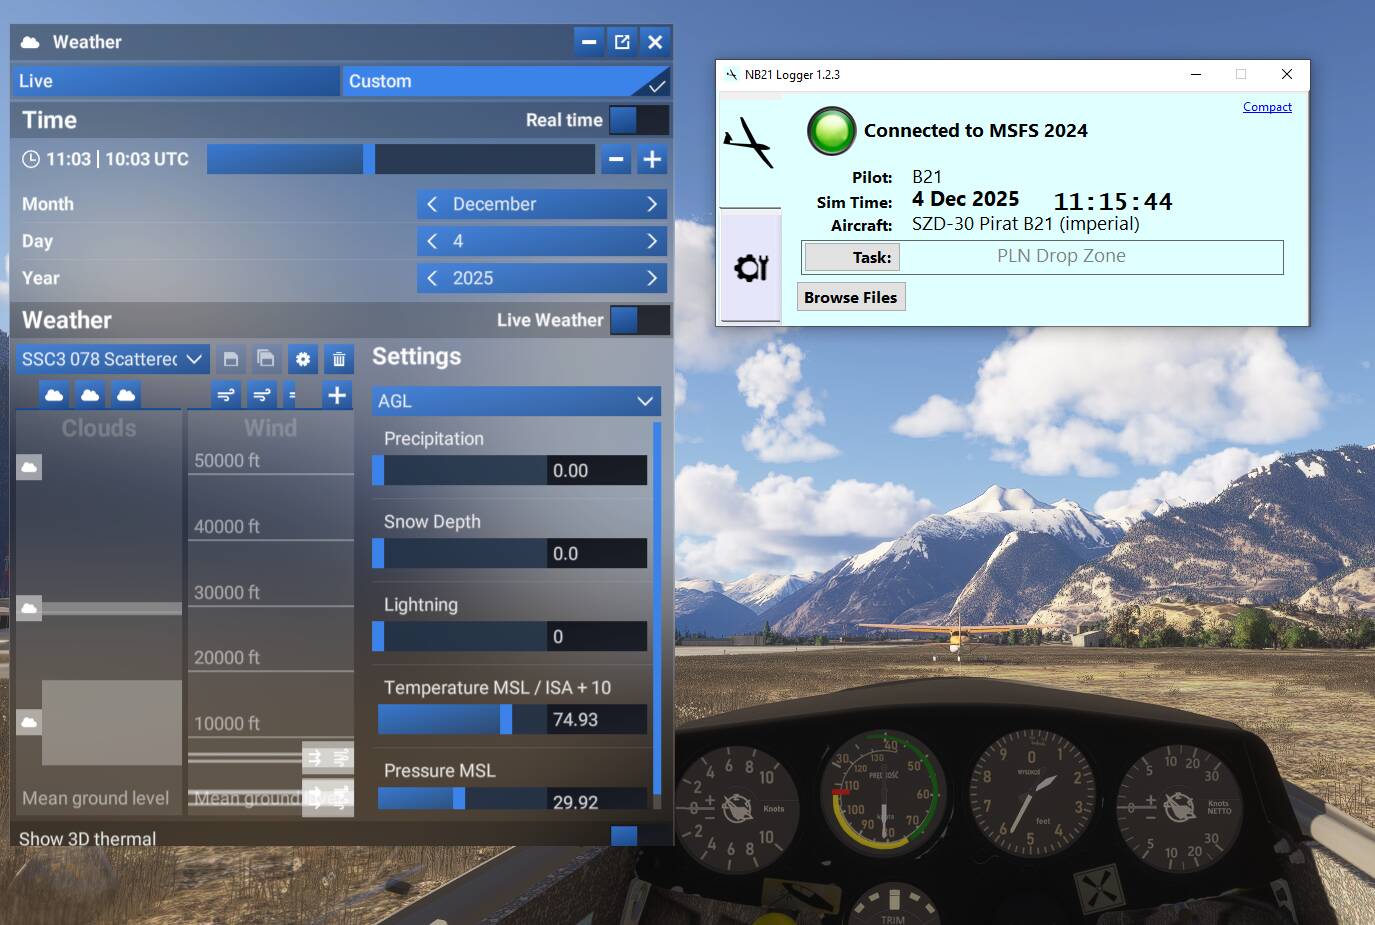Delete the weather preset with trash icon
The height and width of the screenshot is (925, 1375).
point(339,359)
